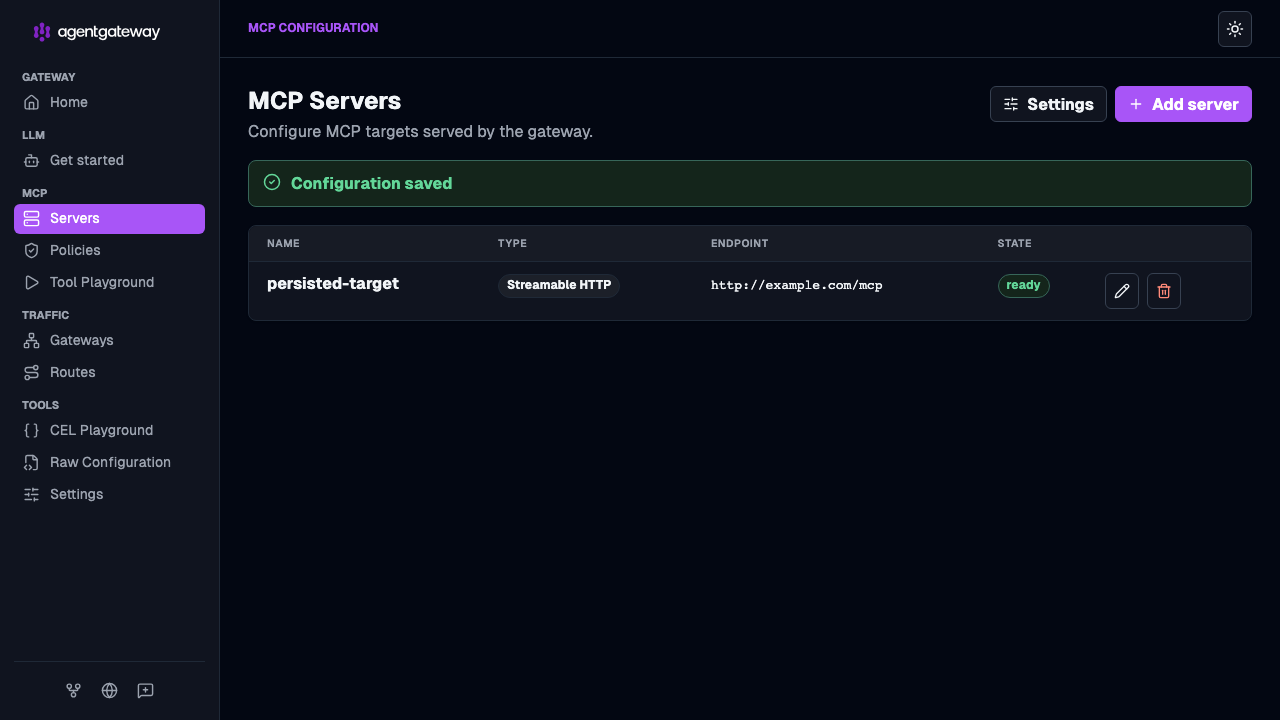This screenshot has height=720, width=1280.
Task: Open the Tool Playground page
Action: coord(109,282)
